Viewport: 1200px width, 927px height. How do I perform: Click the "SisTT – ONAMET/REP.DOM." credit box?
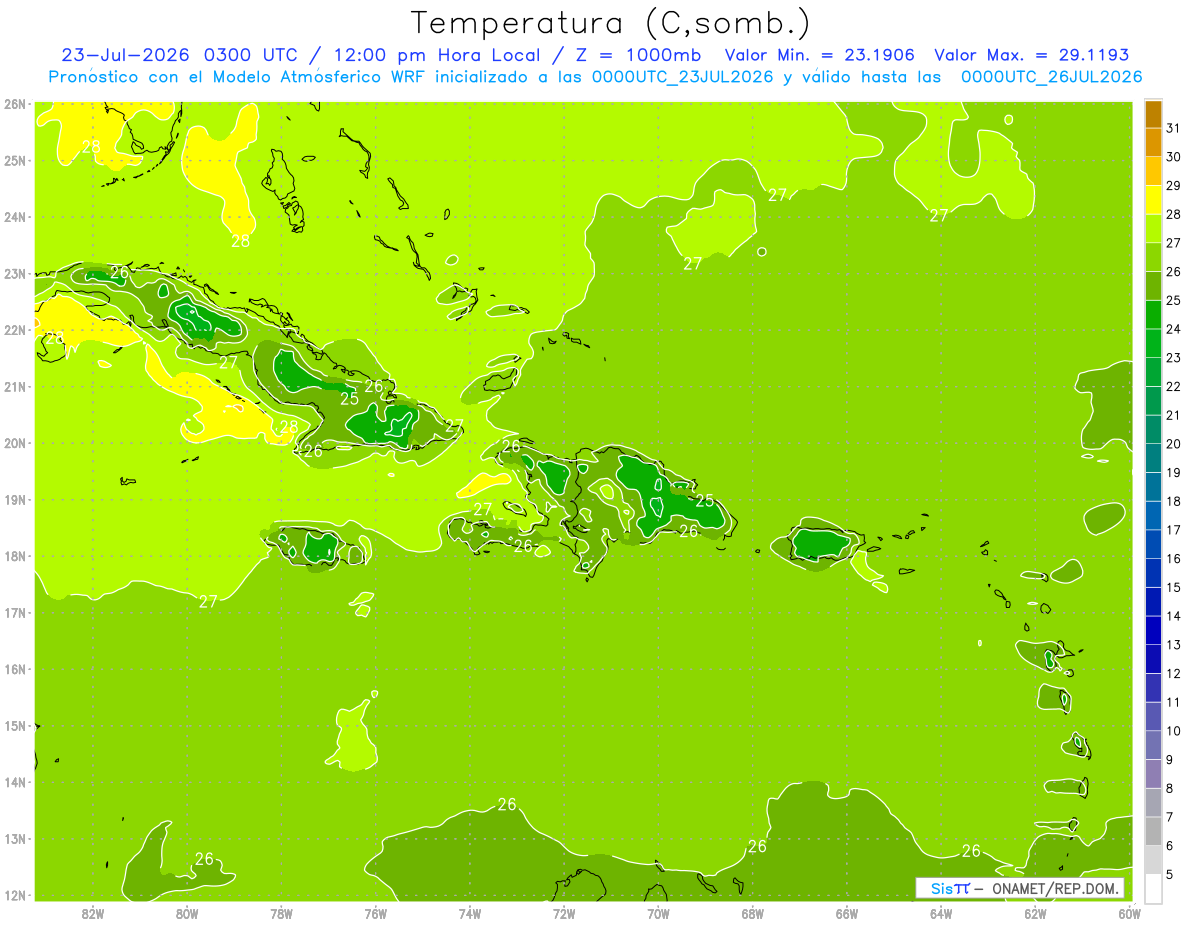click(1020, 888)
